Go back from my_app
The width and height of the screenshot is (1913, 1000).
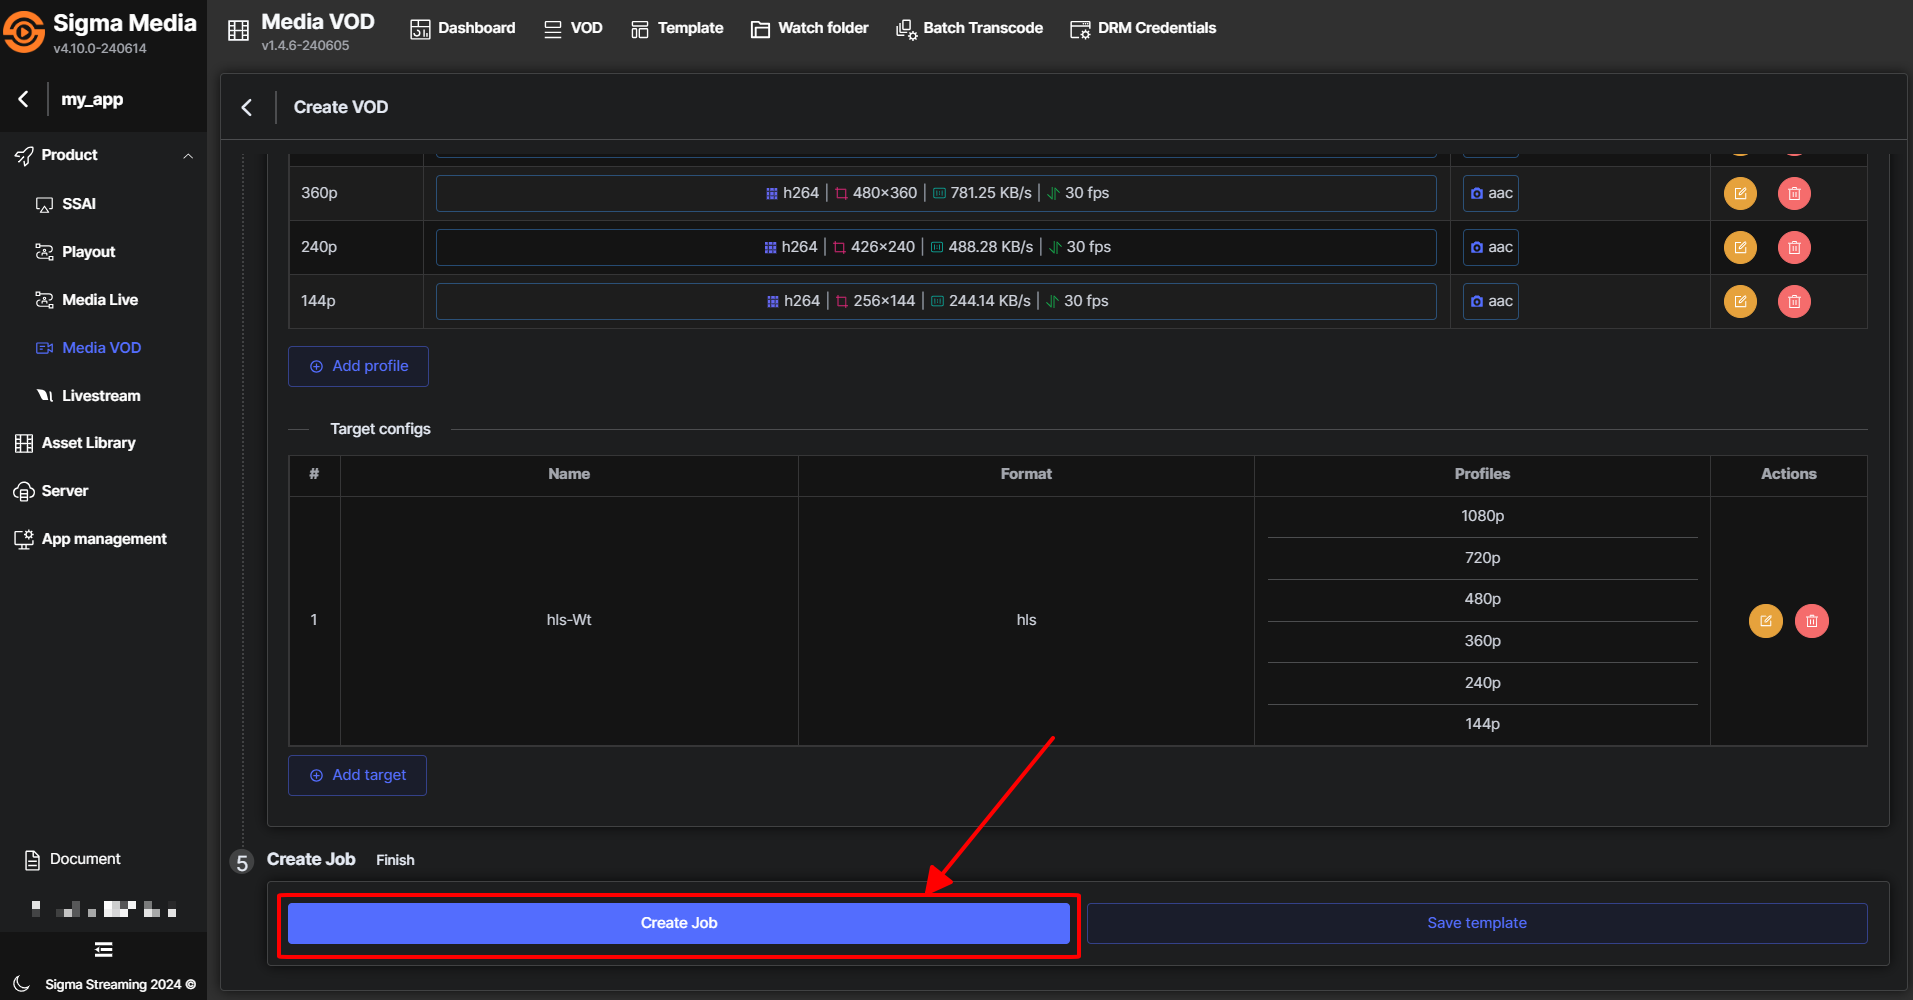[x=24, y=99]
